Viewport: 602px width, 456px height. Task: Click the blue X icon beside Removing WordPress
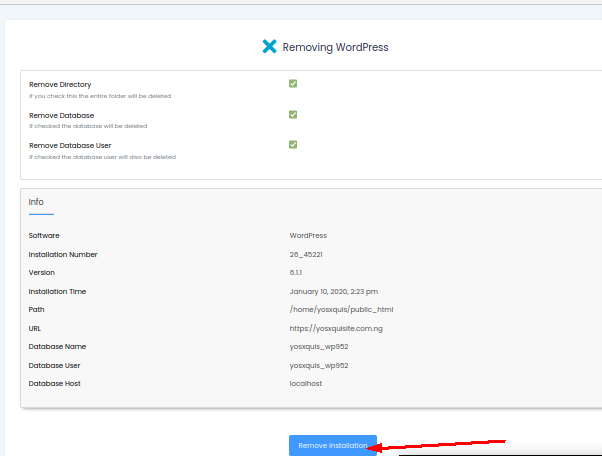click(x=269, y=46)
